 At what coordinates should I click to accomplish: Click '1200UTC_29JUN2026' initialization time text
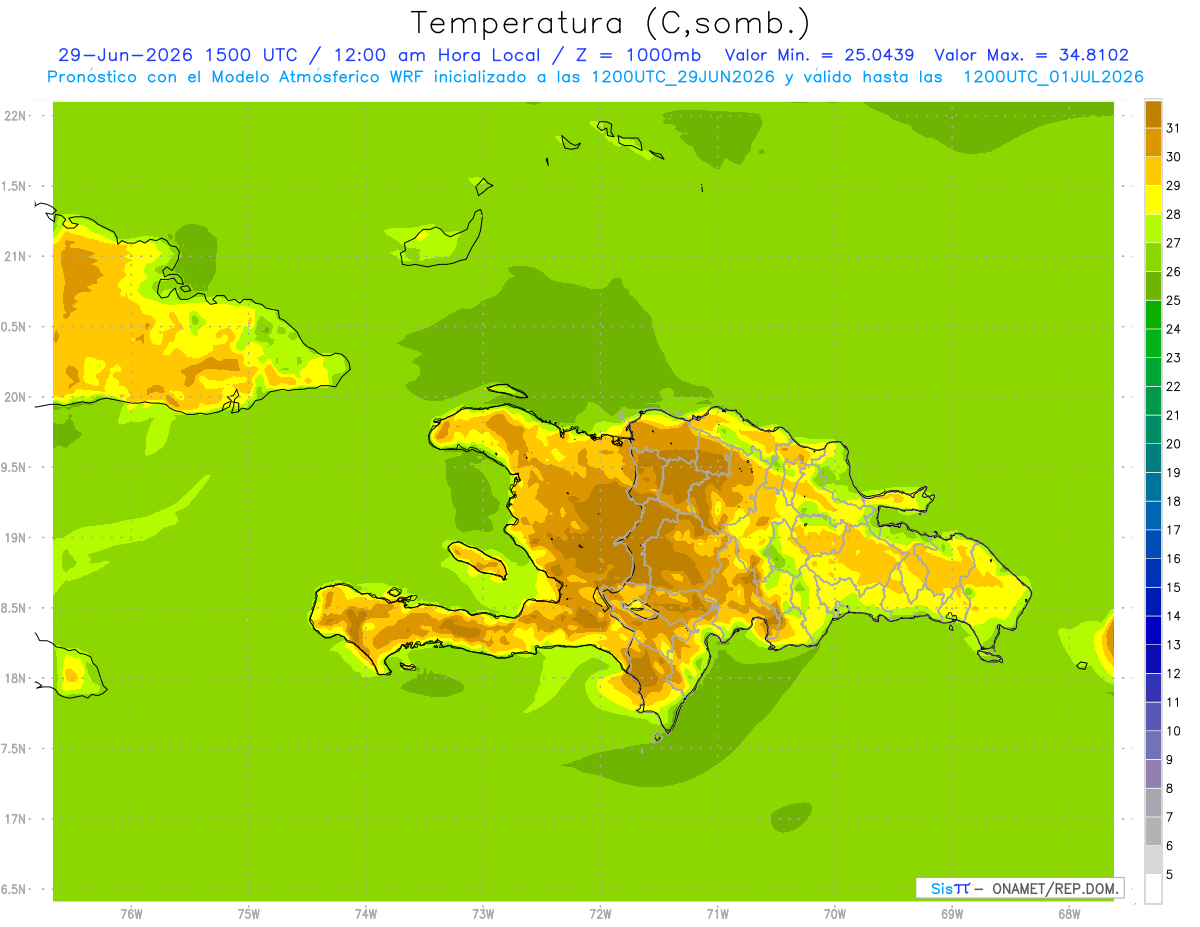click(683, 77)
